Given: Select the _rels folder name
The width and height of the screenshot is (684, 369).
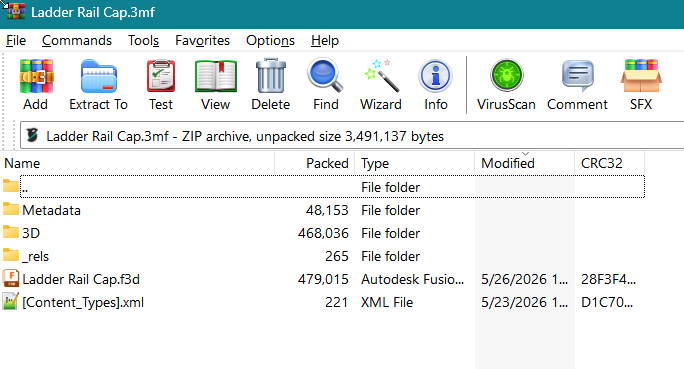Looking at the screenshot, I should 35,256.
